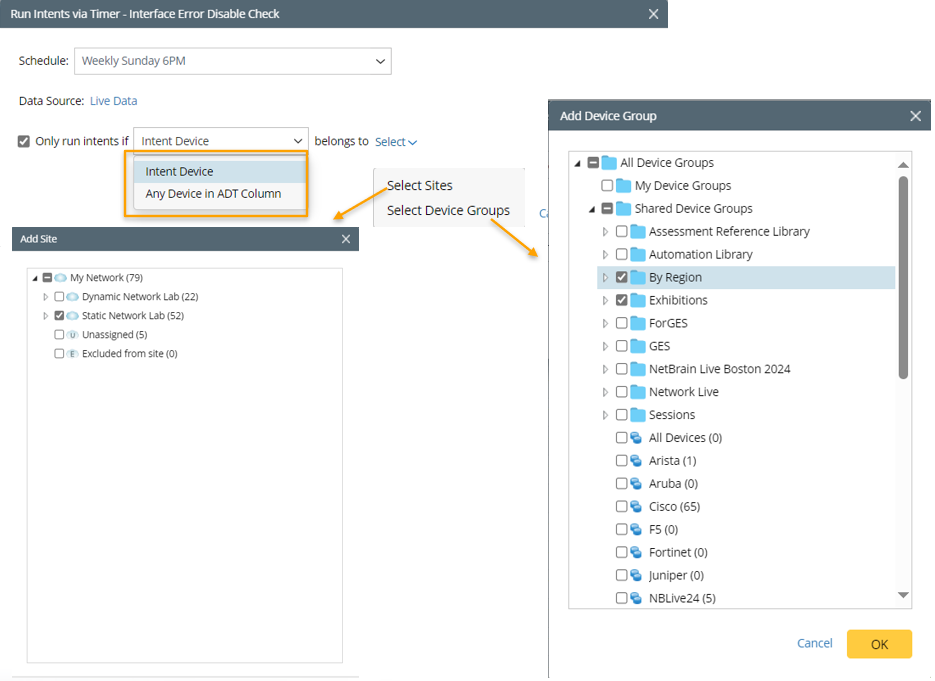The height and width of the screenshot is (681, 935).
Task: Pick Select Device Groups menu entry
Action: pyautogui.click(x=448, y=211)
